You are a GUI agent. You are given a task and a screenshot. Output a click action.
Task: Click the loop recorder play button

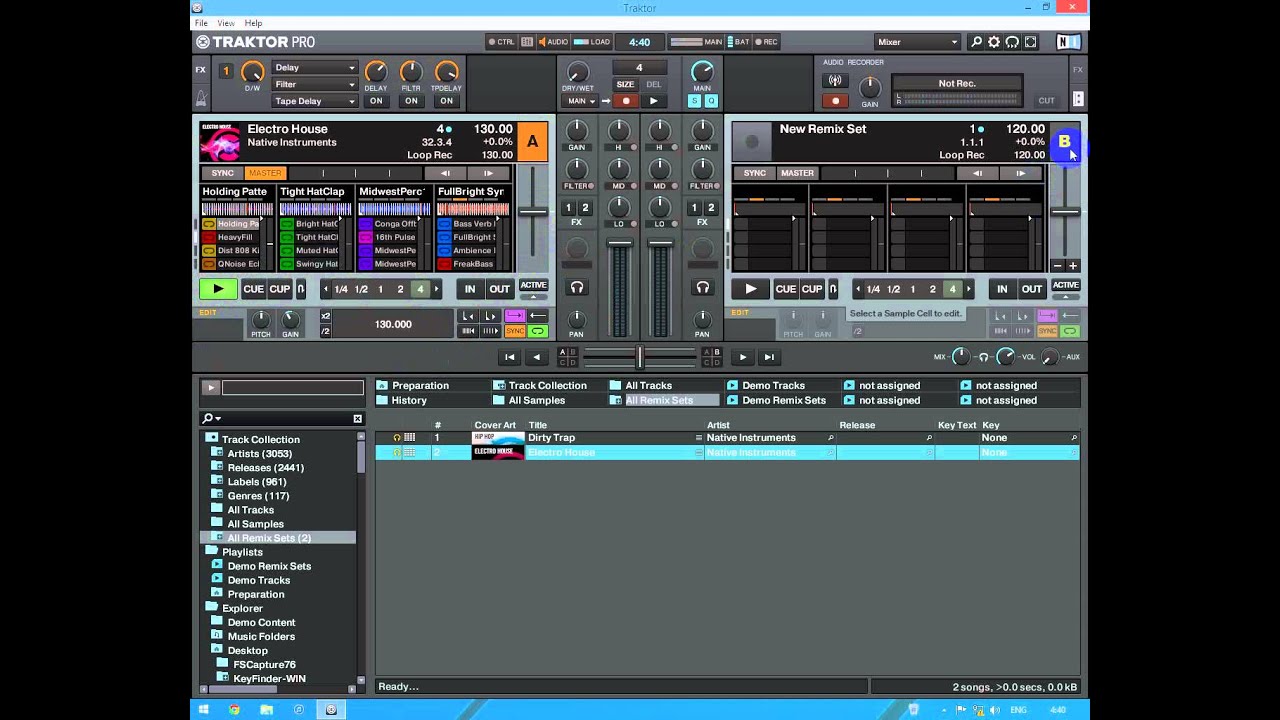coord(653,101)
